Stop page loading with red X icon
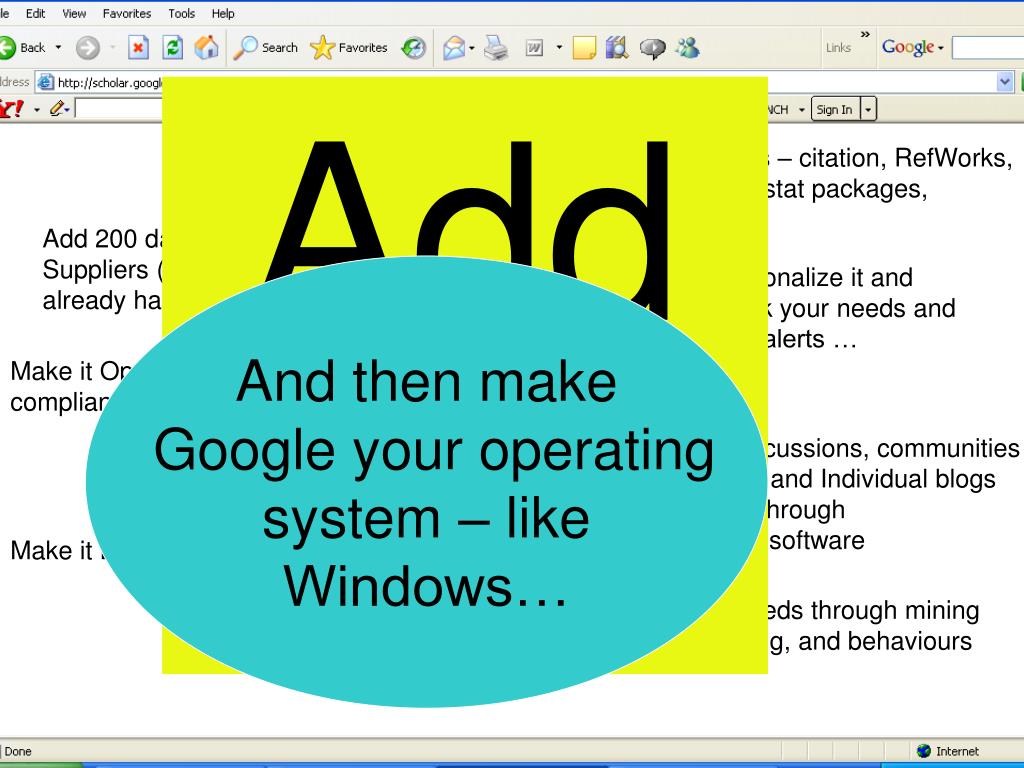Screen dimensions: 1024x768 [x=138, y=48]
